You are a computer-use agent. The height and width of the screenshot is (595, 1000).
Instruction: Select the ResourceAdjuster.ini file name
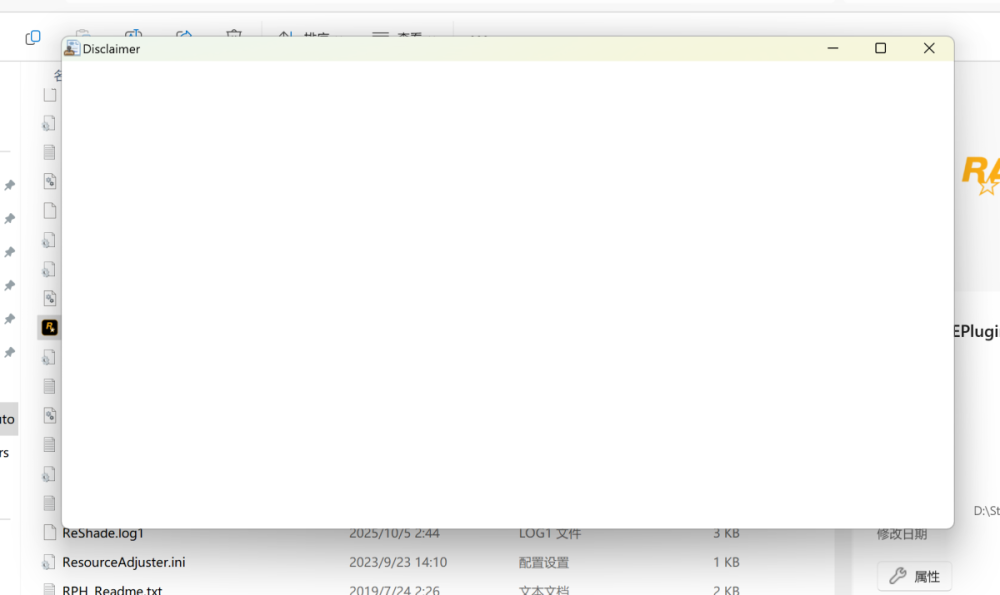point(123,562)
